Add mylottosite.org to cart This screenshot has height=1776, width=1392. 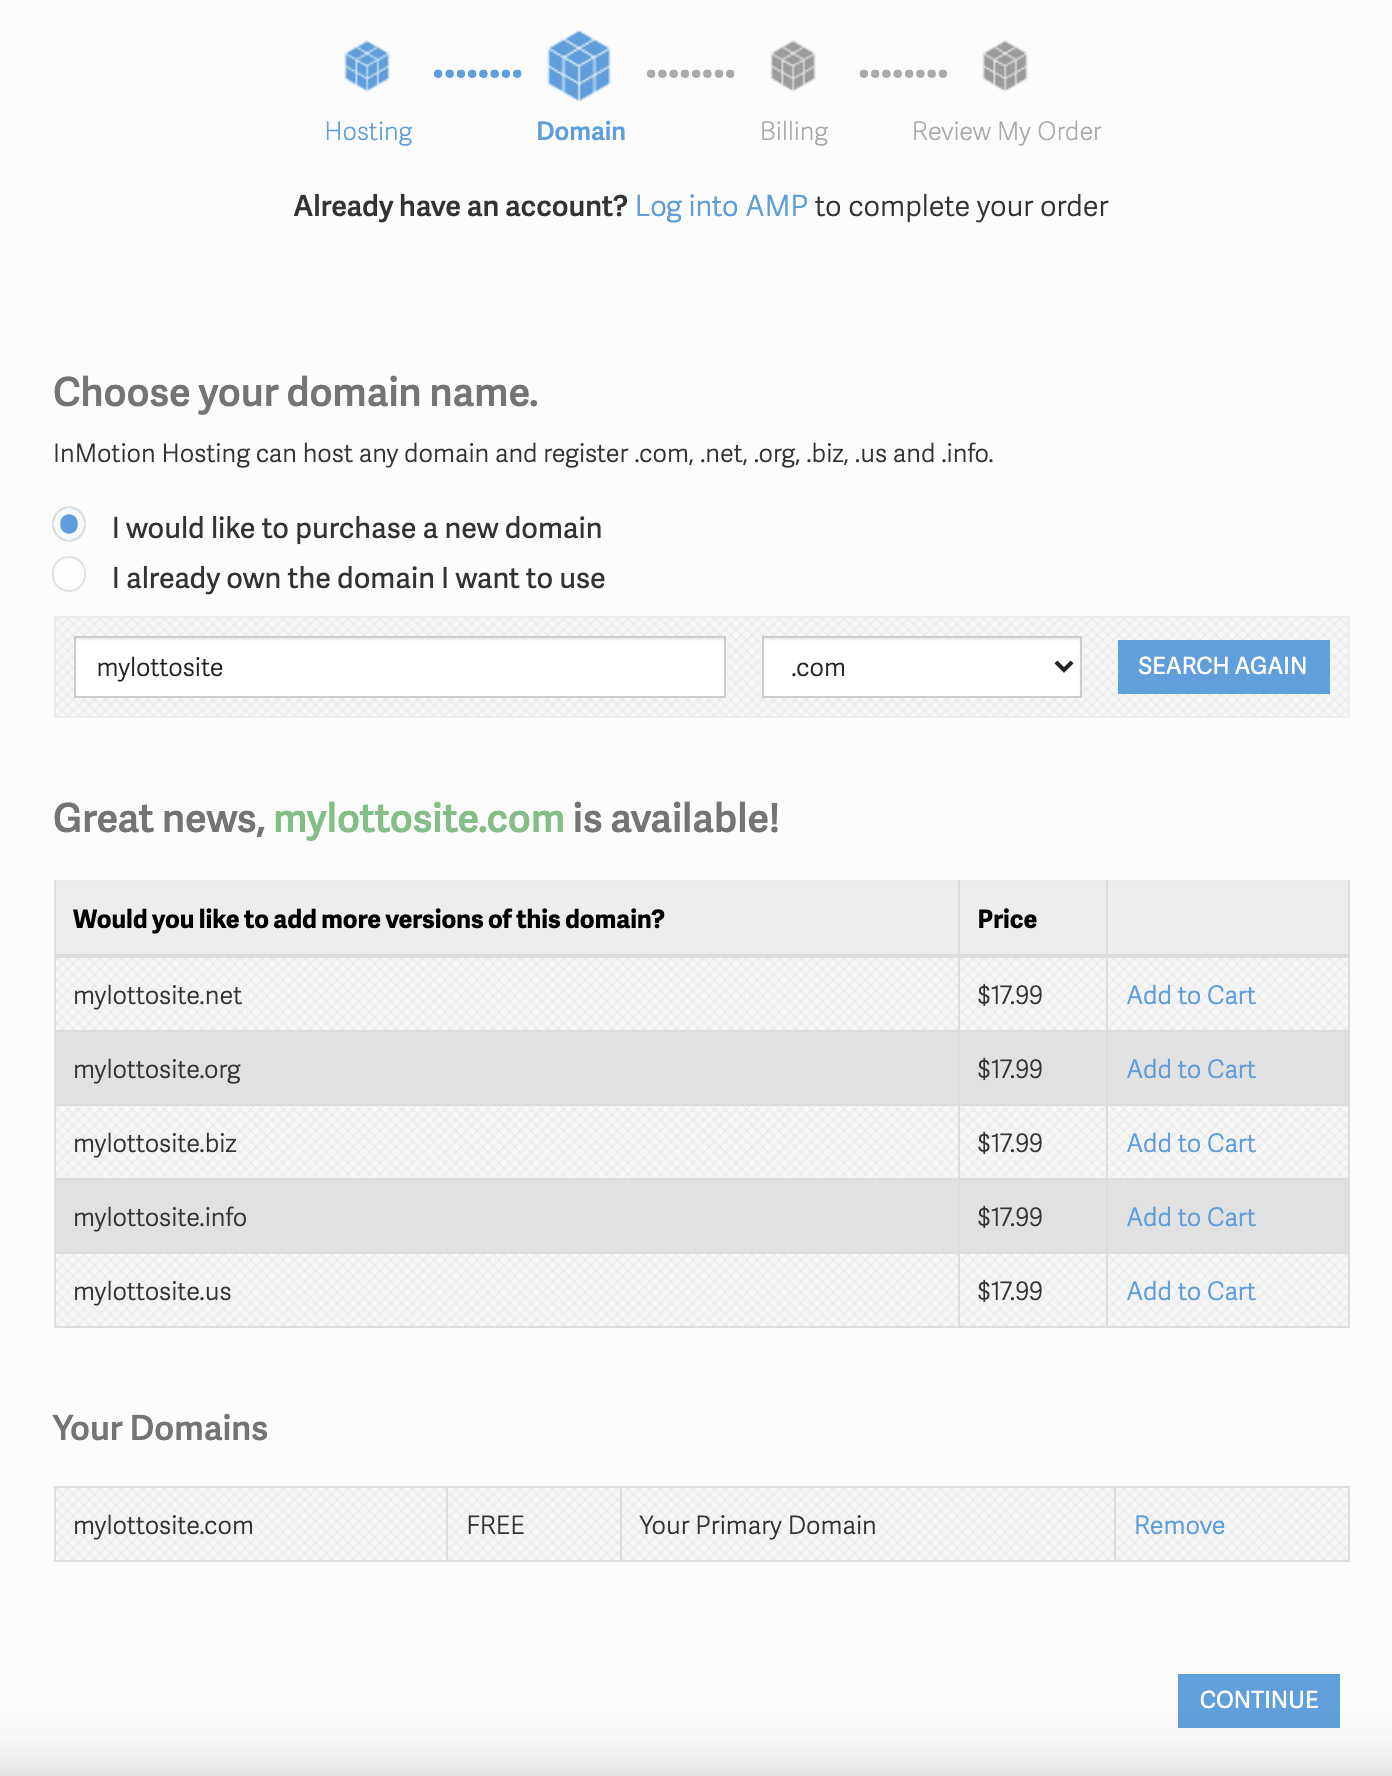click(1190, 1069)
